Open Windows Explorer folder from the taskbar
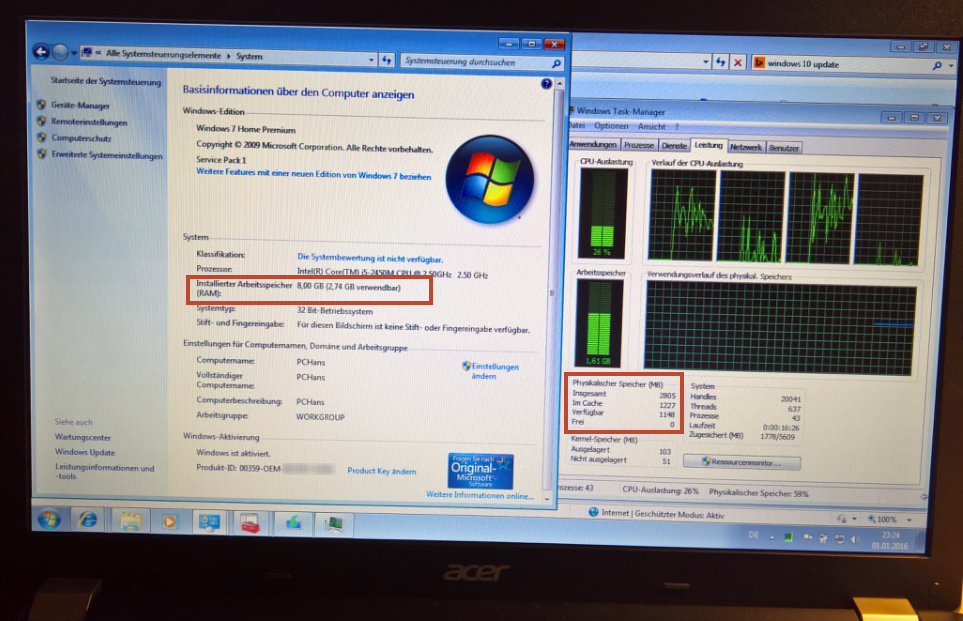Screen dimensions: 963x621 (x=130, y=521)
